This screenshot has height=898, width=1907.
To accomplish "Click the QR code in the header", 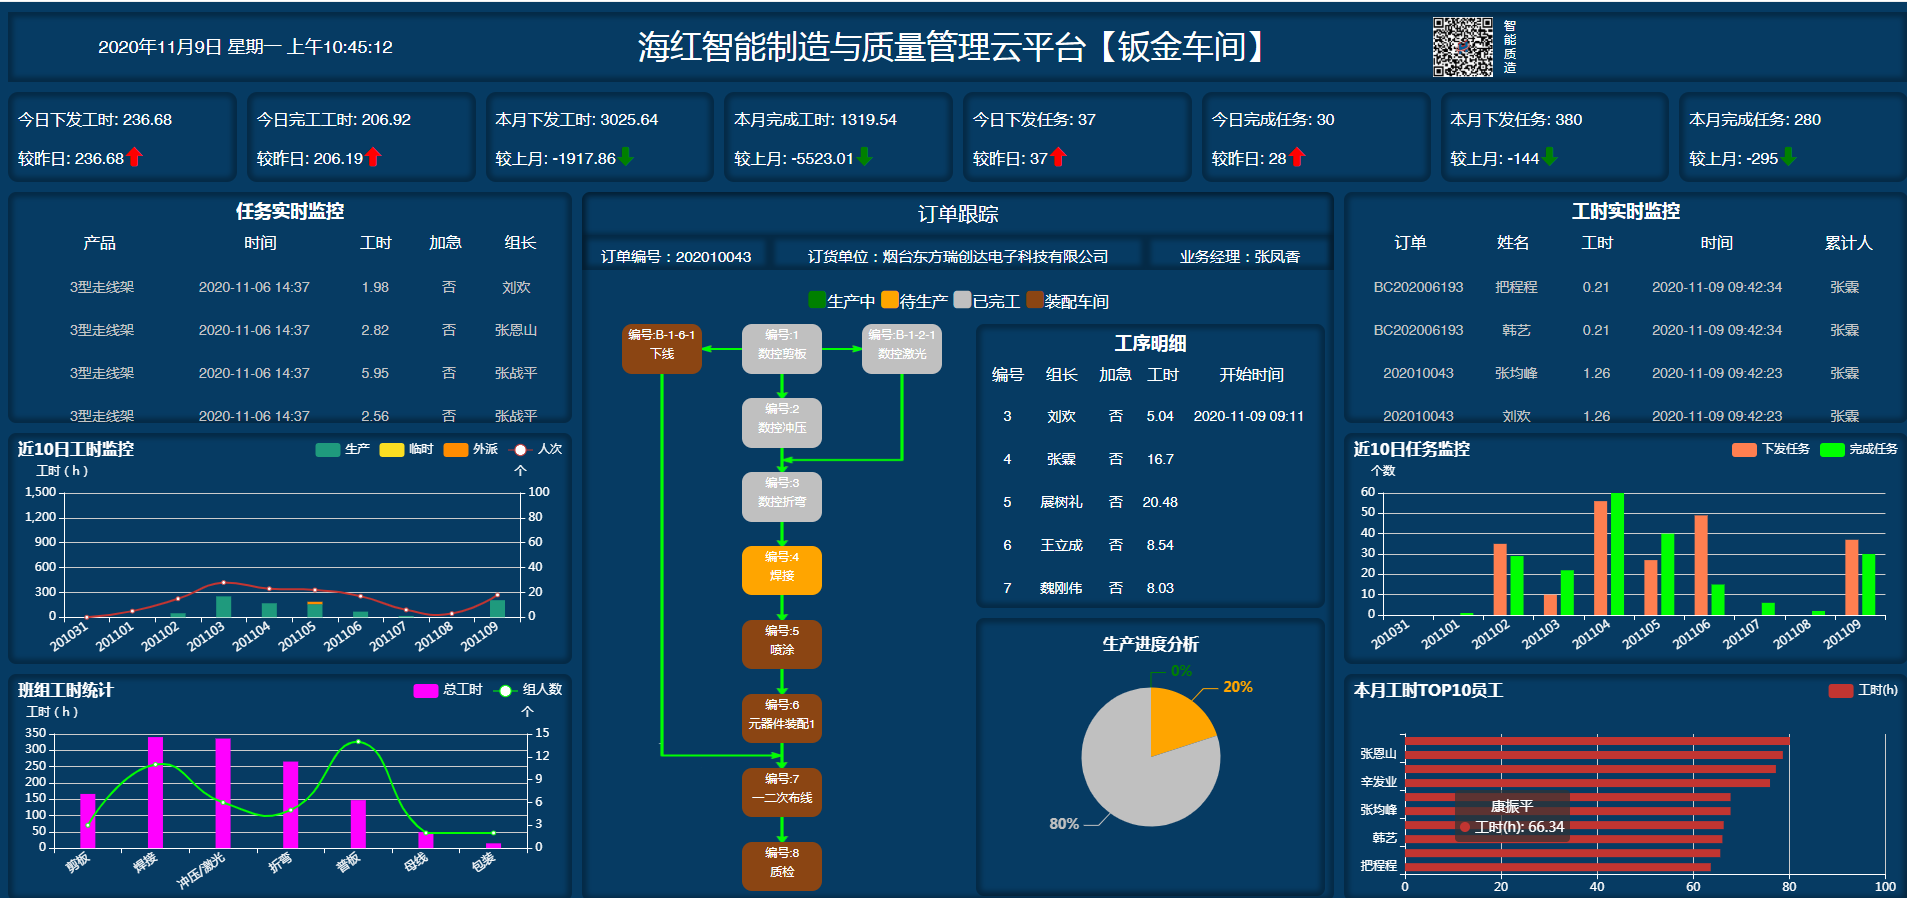I will point(1462,47).
